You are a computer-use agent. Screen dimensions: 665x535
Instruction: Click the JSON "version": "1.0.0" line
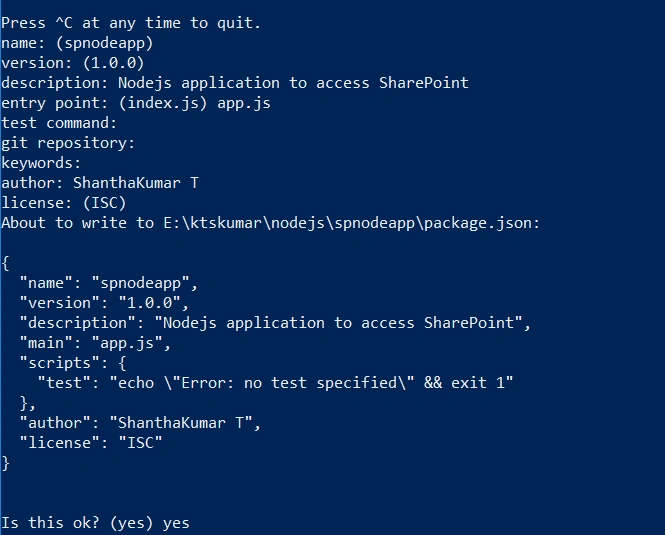coord(104,303)
